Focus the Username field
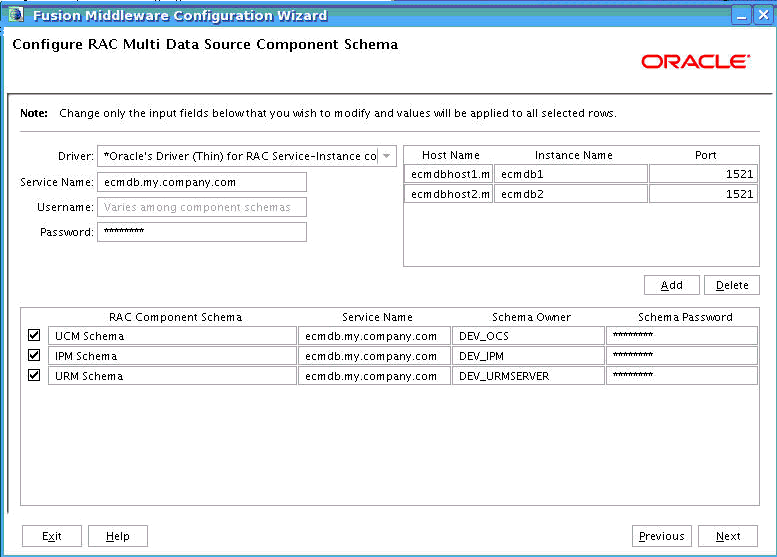The height and width of the screenshot is (557, 777). click(x=202, y=207)
